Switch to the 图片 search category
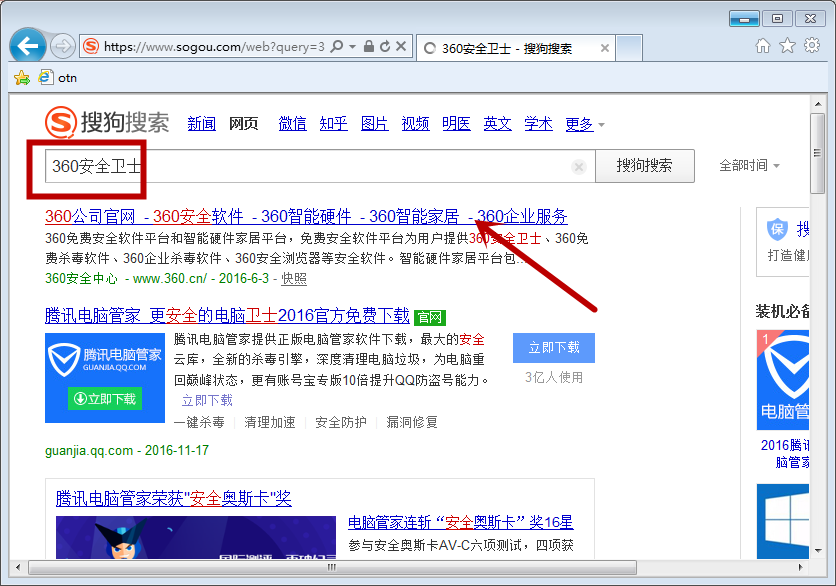 click(x=374, y=124)
